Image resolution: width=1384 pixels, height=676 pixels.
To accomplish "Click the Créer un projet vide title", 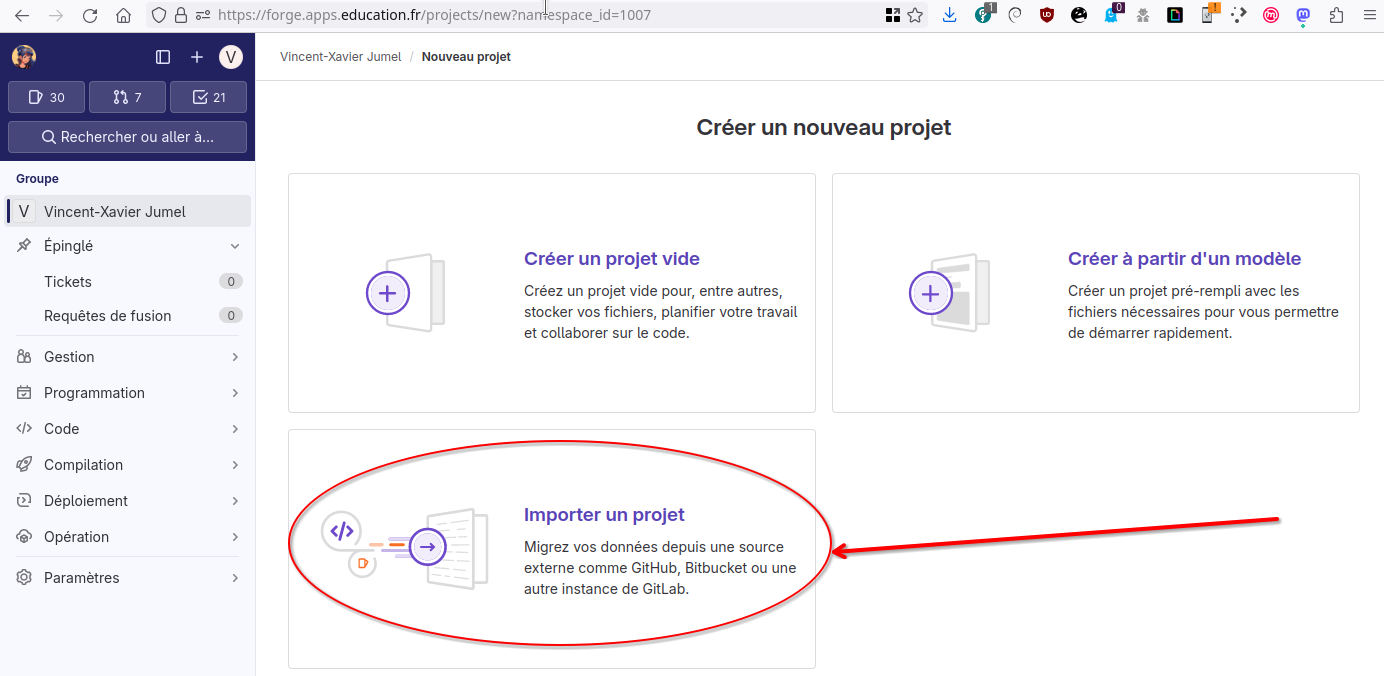I will [x=612, y=259].
